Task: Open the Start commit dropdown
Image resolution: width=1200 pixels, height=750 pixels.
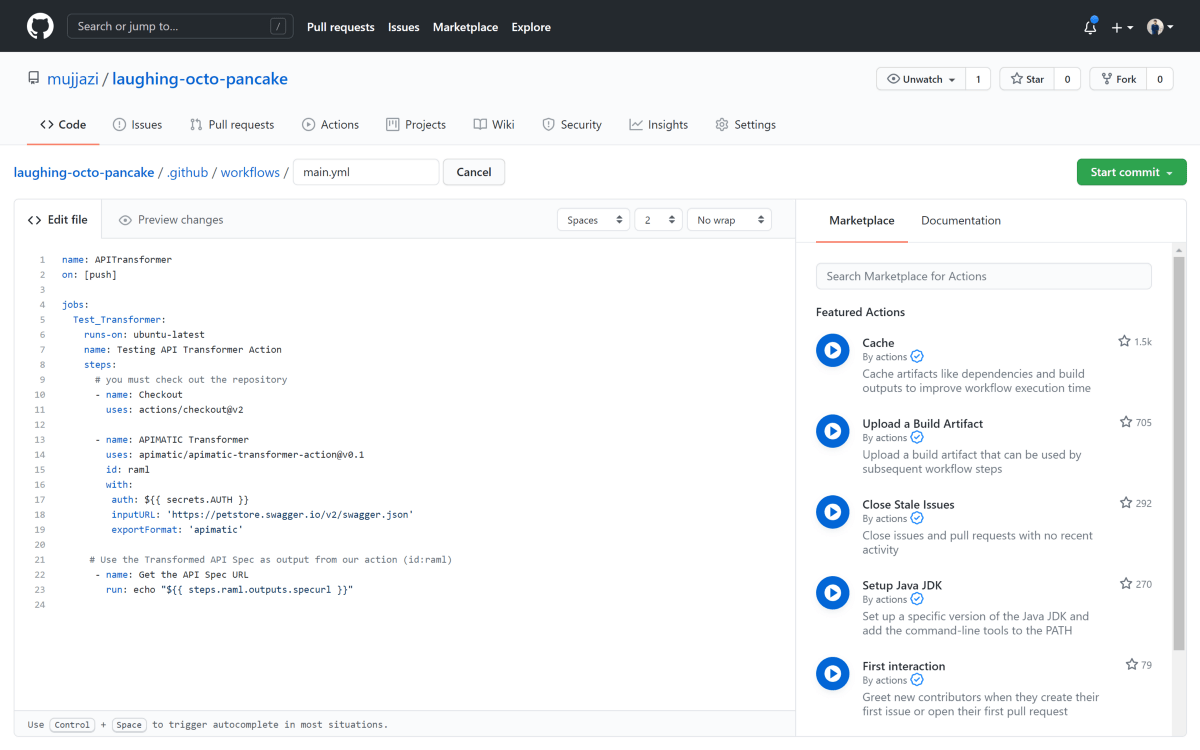Action: (1131, 171)
